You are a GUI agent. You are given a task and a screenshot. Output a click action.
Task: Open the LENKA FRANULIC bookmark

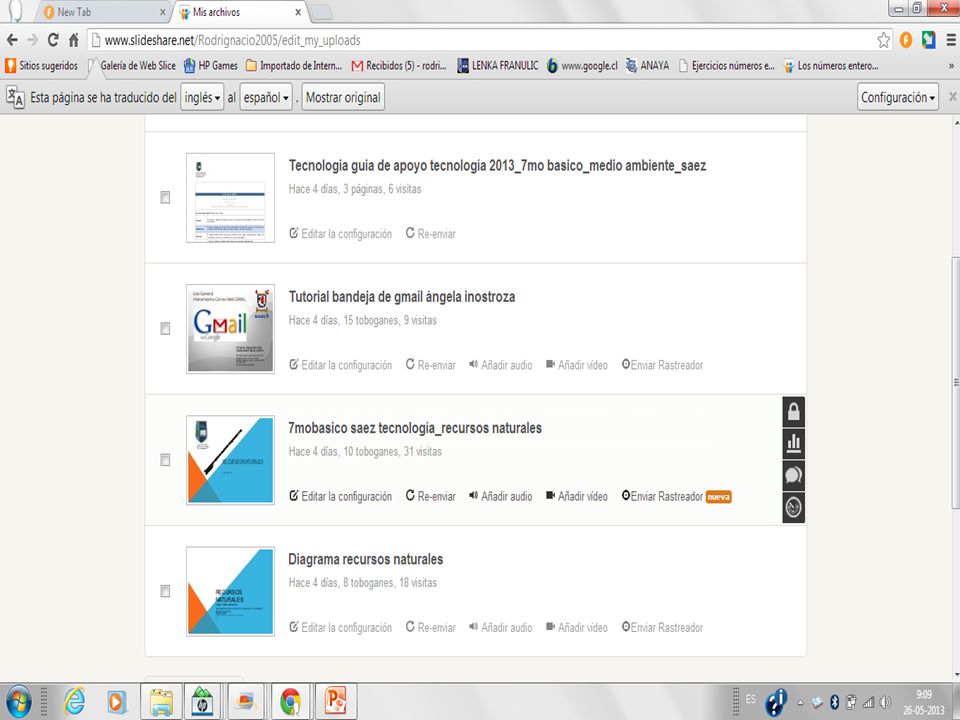(498, 66)
